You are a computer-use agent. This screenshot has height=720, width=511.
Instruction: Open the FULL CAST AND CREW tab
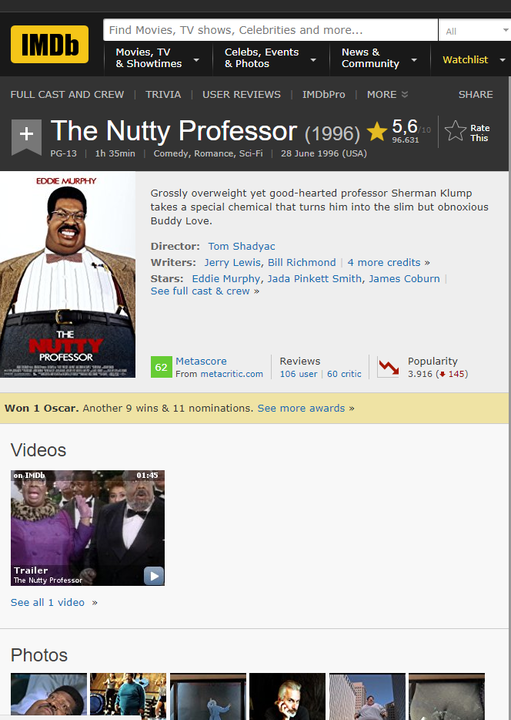(67, 95)
